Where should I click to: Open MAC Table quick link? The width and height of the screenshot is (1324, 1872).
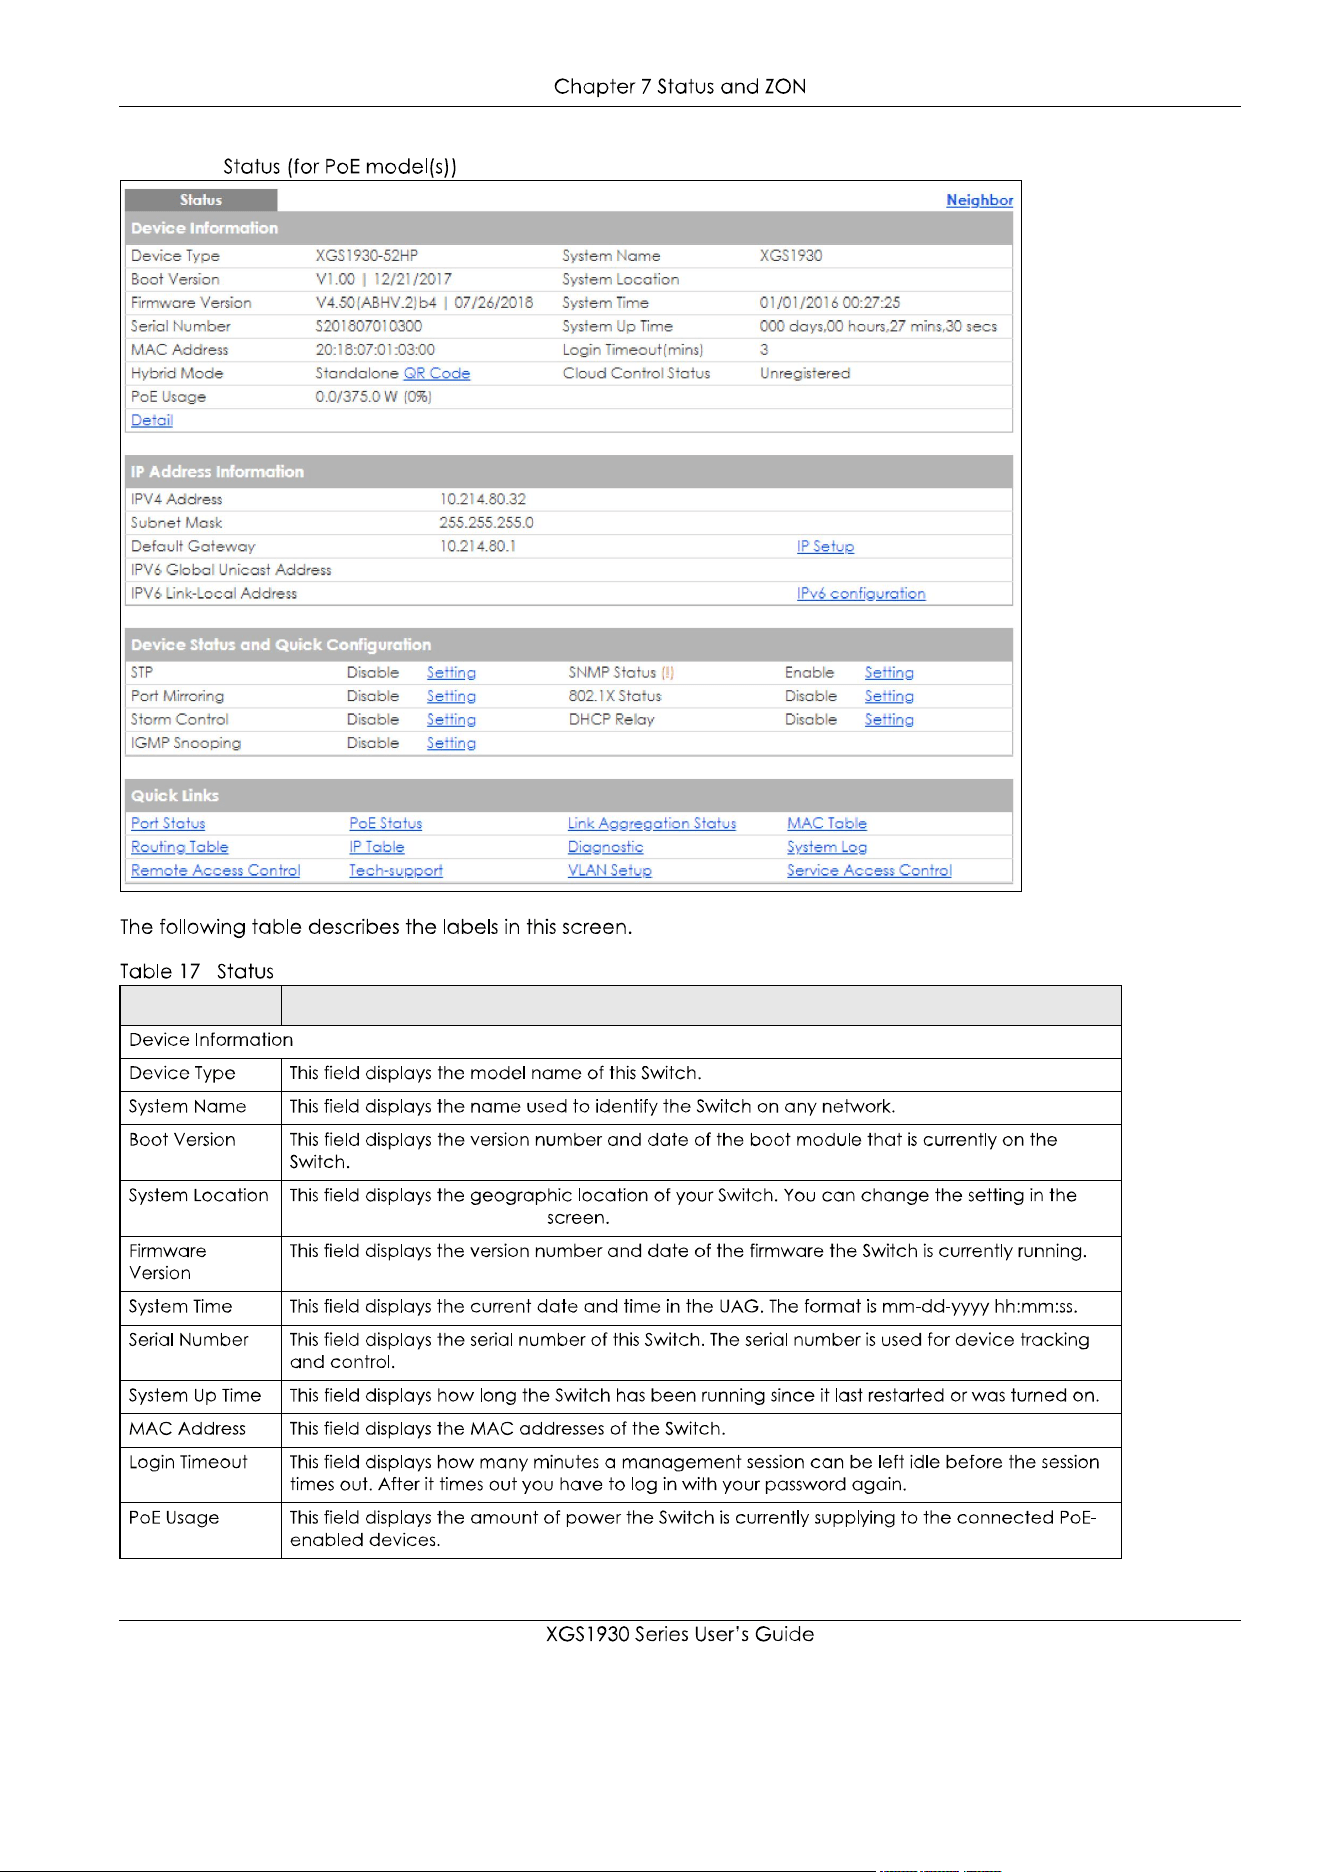(827, 823)
